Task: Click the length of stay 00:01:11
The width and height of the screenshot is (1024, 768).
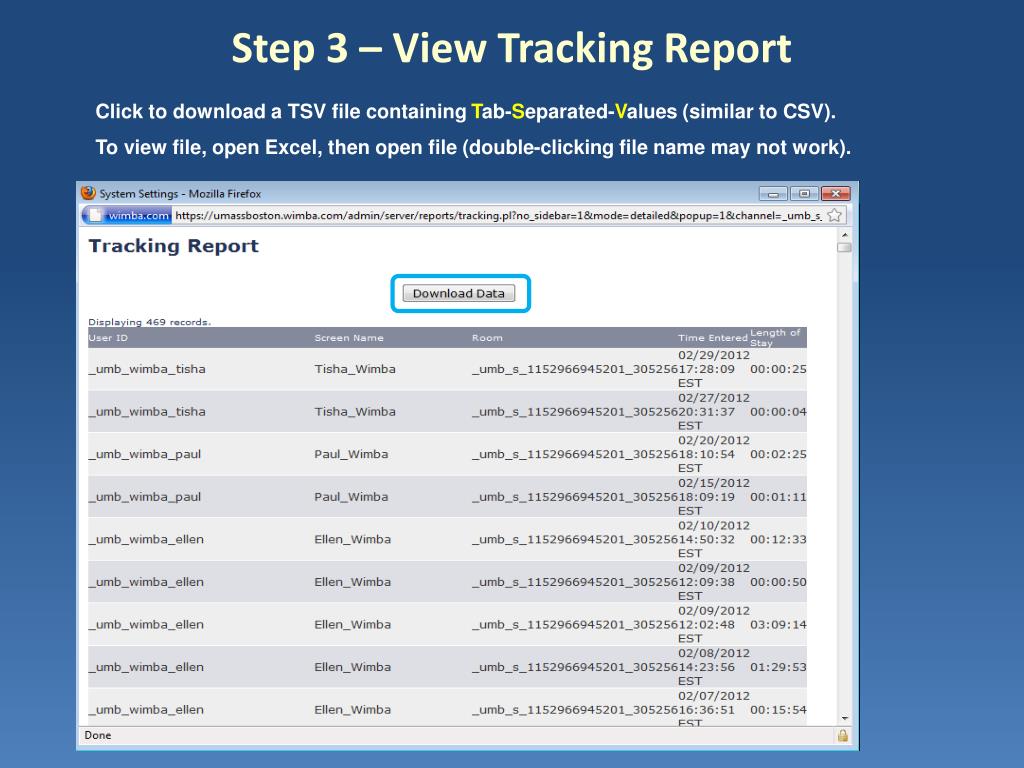Action: (x=778, y=496)
